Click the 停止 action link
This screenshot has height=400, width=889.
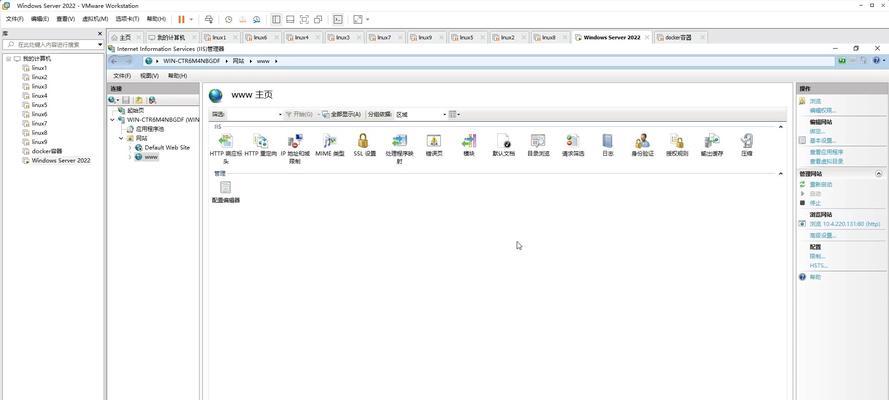(x=815, y=202)
